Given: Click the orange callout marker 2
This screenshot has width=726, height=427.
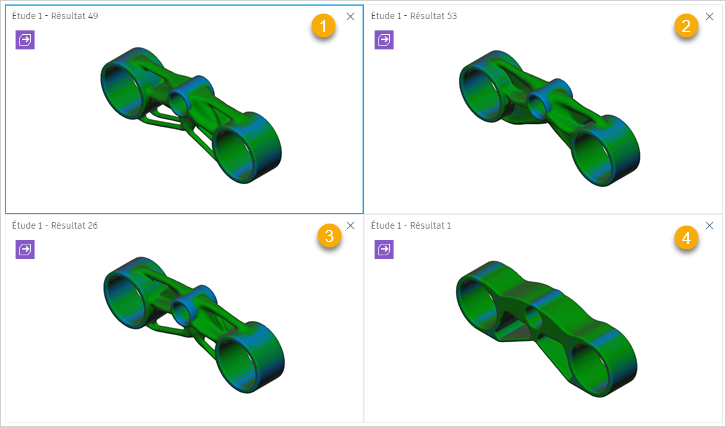Looking at the screenshot, I should [x=686, y=26].
